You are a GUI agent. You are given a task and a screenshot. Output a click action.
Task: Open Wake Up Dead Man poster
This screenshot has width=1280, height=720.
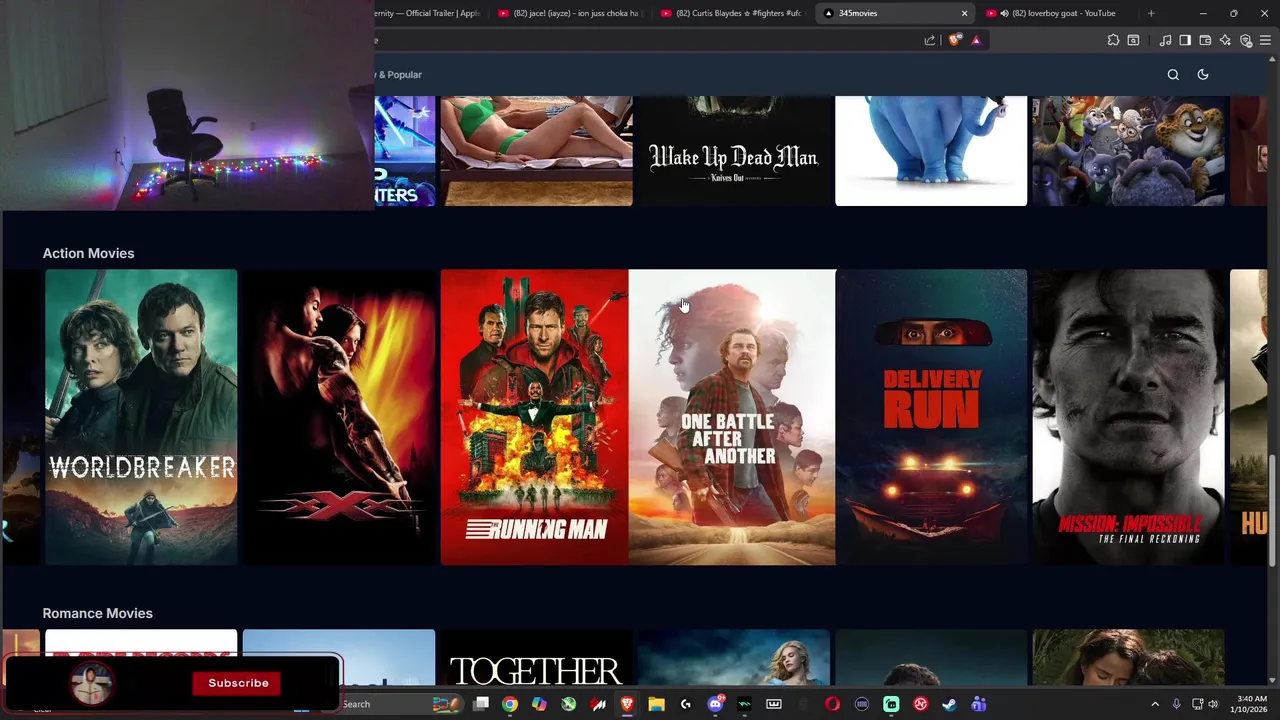[734, 151]
